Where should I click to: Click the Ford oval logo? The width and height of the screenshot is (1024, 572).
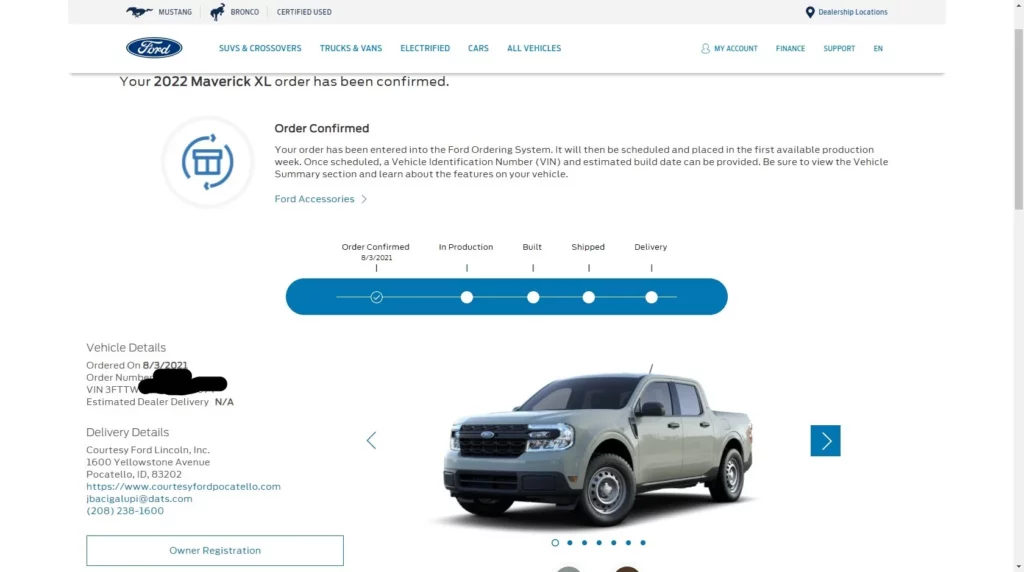point(154,48)
